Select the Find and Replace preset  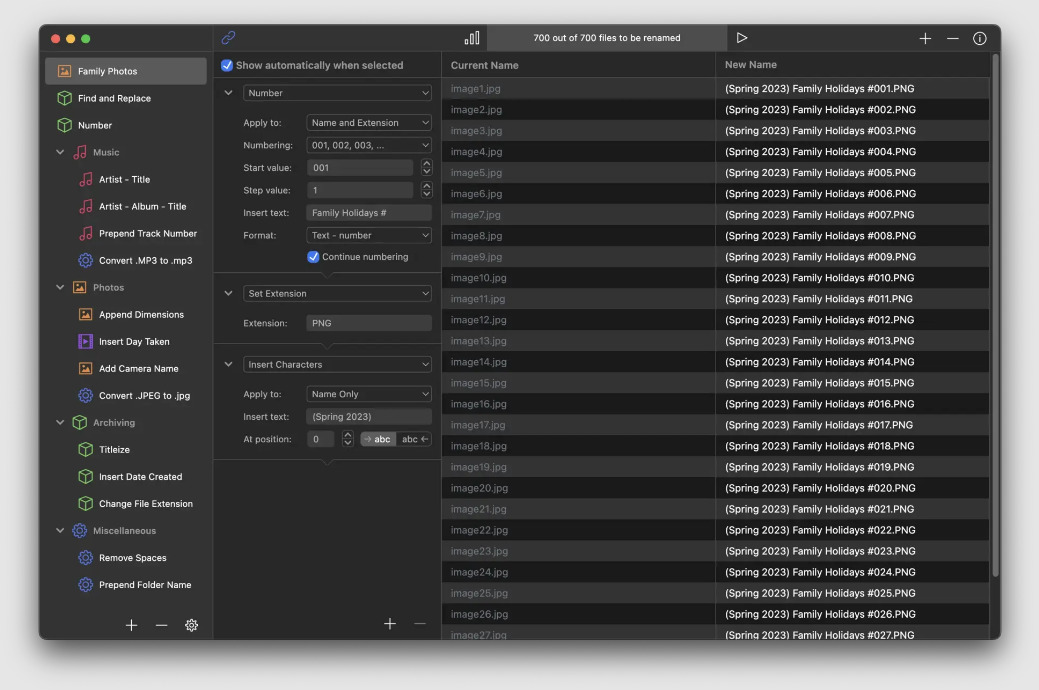(114, 98)
